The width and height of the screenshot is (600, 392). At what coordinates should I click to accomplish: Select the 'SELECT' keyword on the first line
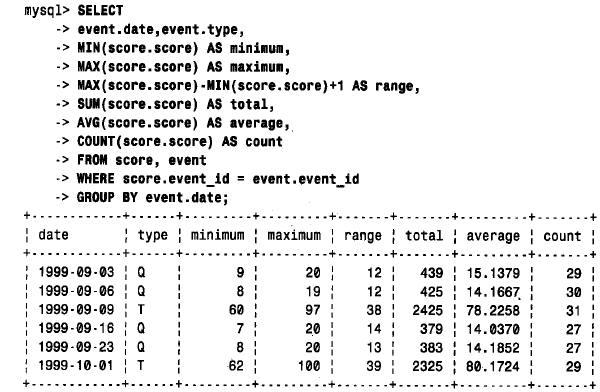[100, 10]
